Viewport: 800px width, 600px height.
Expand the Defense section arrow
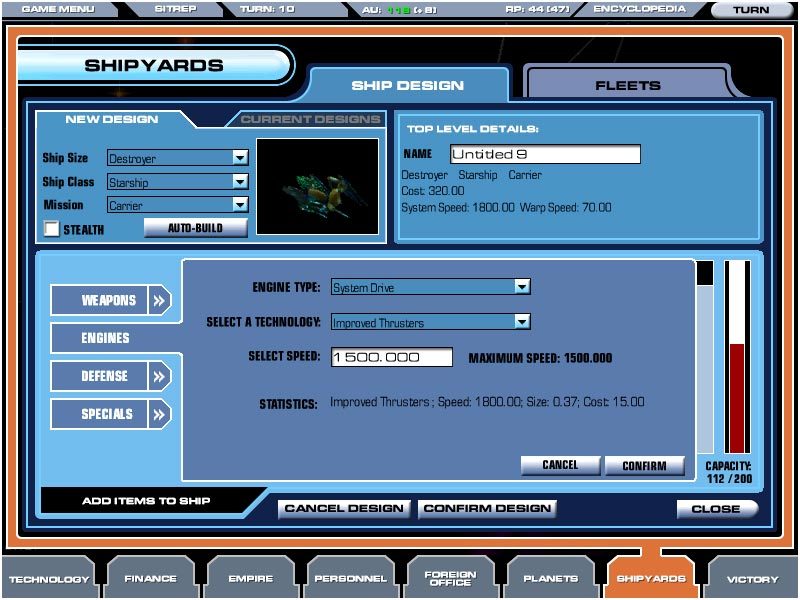[160, 376]
